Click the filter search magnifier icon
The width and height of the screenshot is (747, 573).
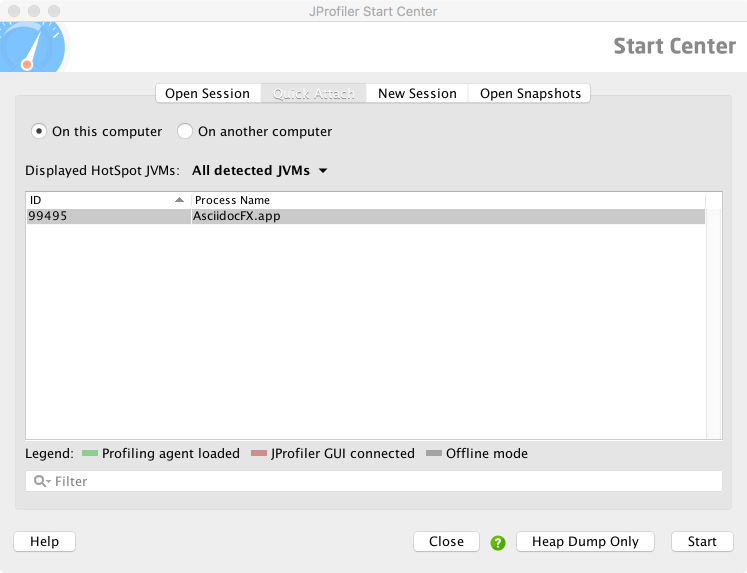click(x=42, y=482)
